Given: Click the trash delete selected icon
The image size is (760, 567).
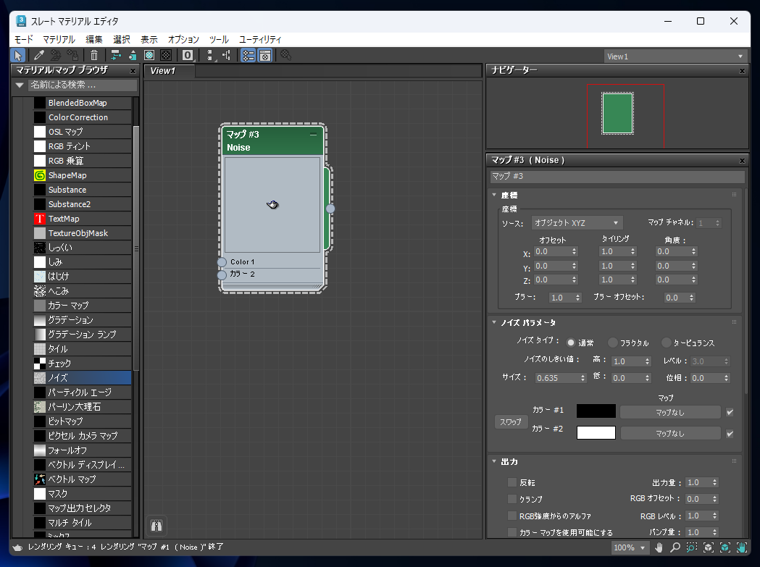Looking at the screenshot, I should [94, 55].
